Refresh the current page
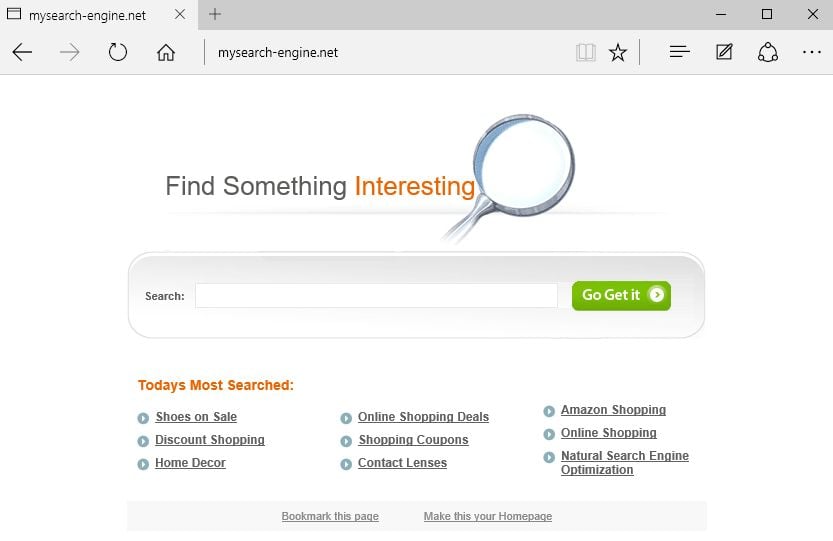833x541 pixels. 118,53
